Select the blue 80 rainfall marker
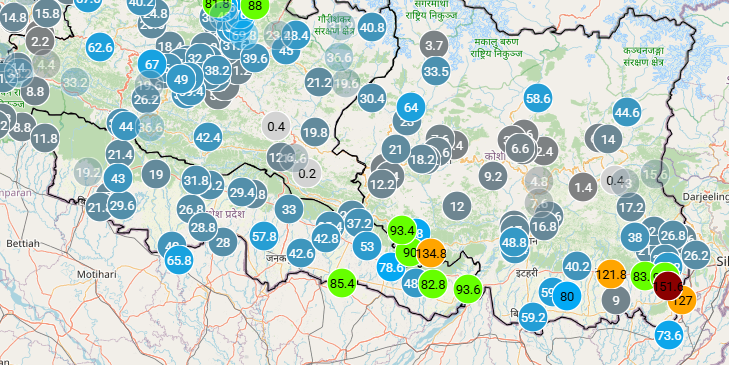Screen dimensions: 729x365 (567, 296)
